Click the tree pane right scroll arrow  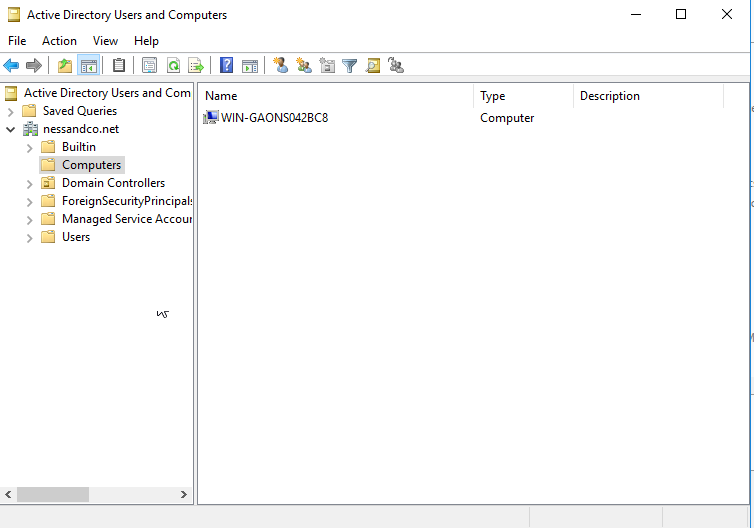pyautogui.click(x=184, y=494)
